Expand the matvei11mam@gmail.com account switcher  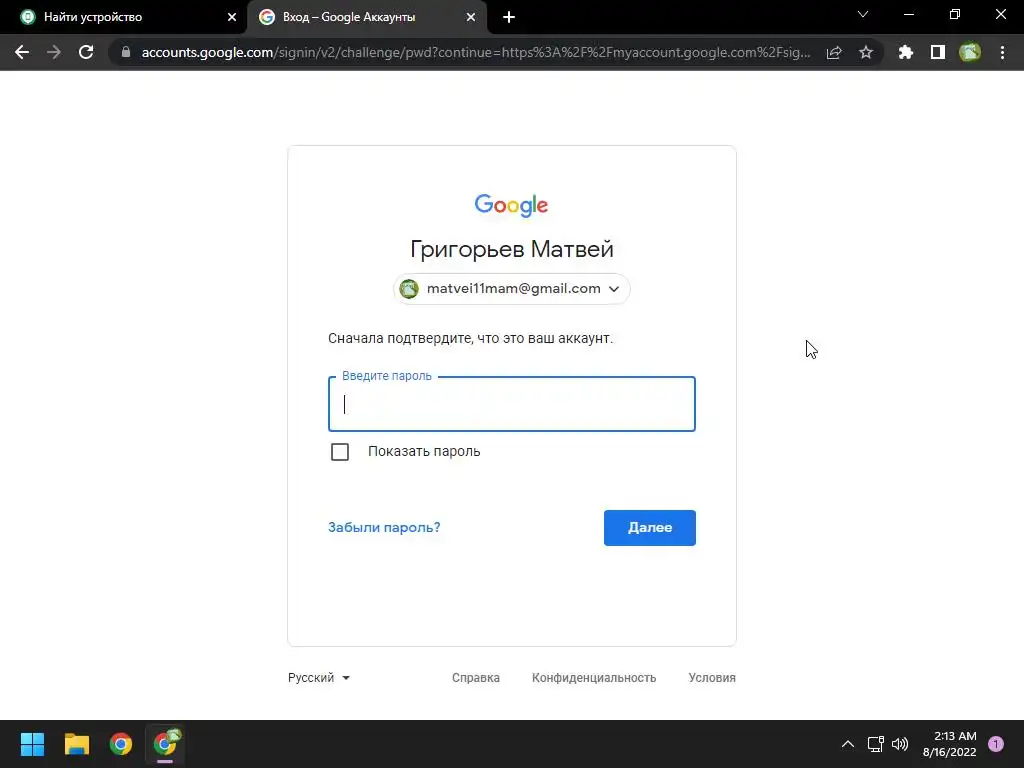[x=511, y=289]
